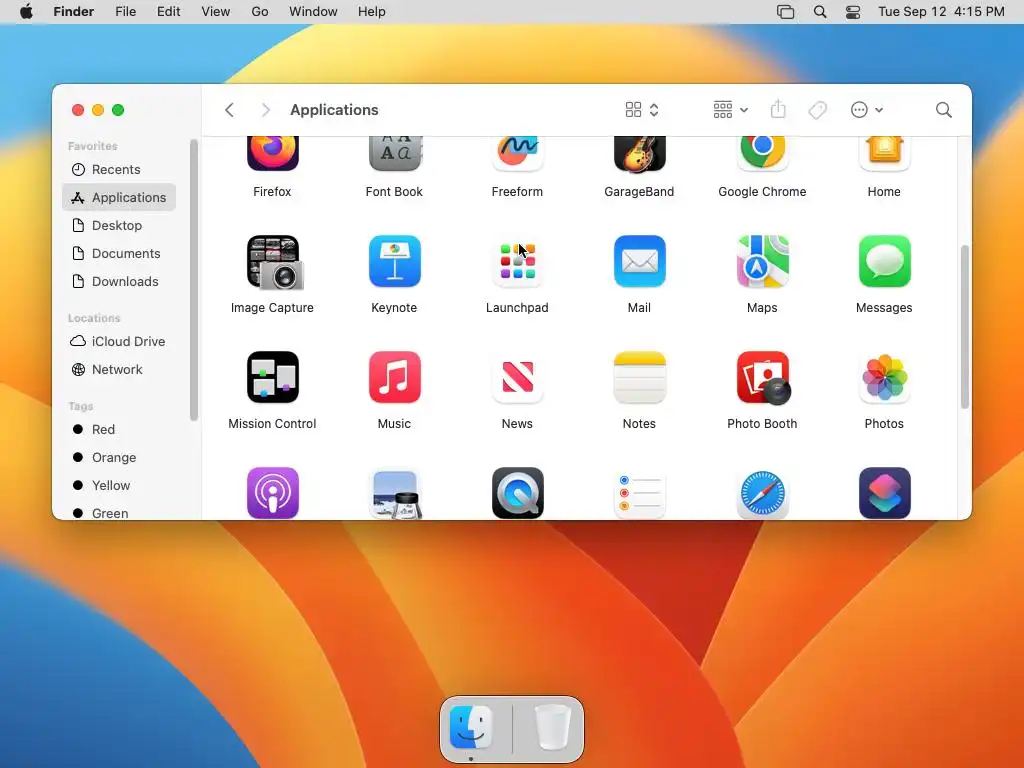The width and height of the screenshot is (1024, 768).
Task: Open the Finder menu in menu bar
Action: (74, 12)
